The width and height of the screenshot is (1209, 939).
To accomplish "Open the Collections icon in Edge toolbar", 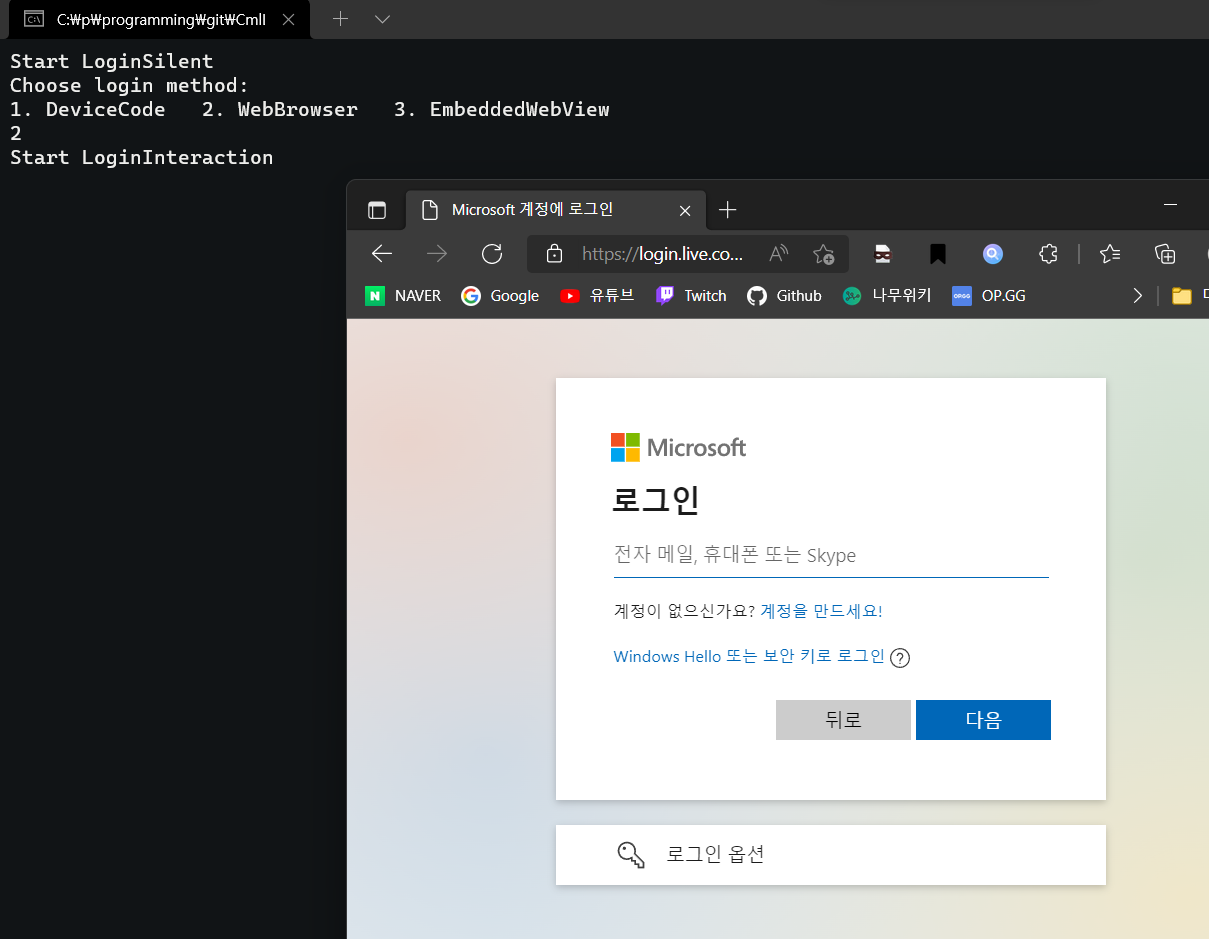I will click(1165, 254).
